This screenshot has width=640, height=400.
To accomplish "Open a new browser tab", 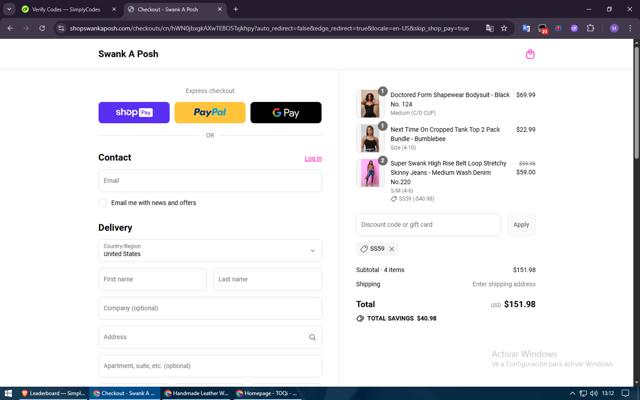I will tap(236, 9).
